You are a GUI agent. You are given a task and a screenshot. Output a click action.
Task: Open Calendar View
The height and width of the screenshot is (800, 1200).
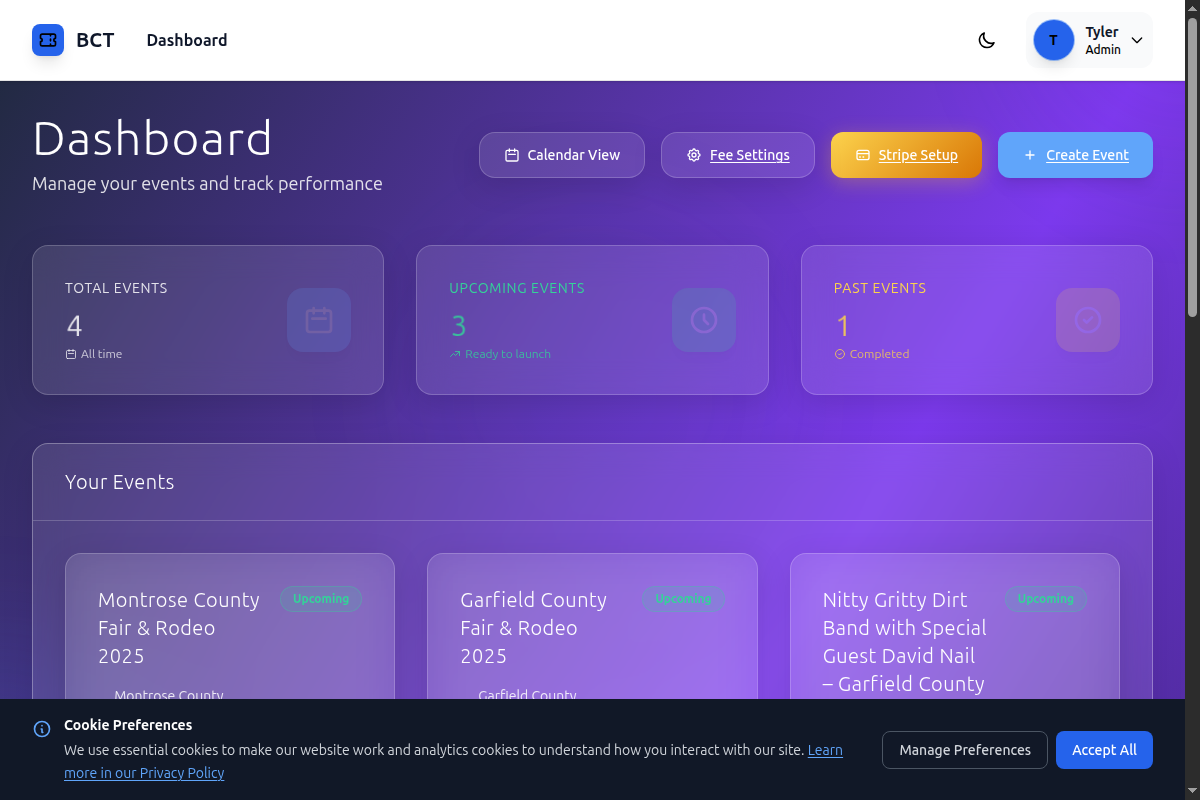point(562,155)
